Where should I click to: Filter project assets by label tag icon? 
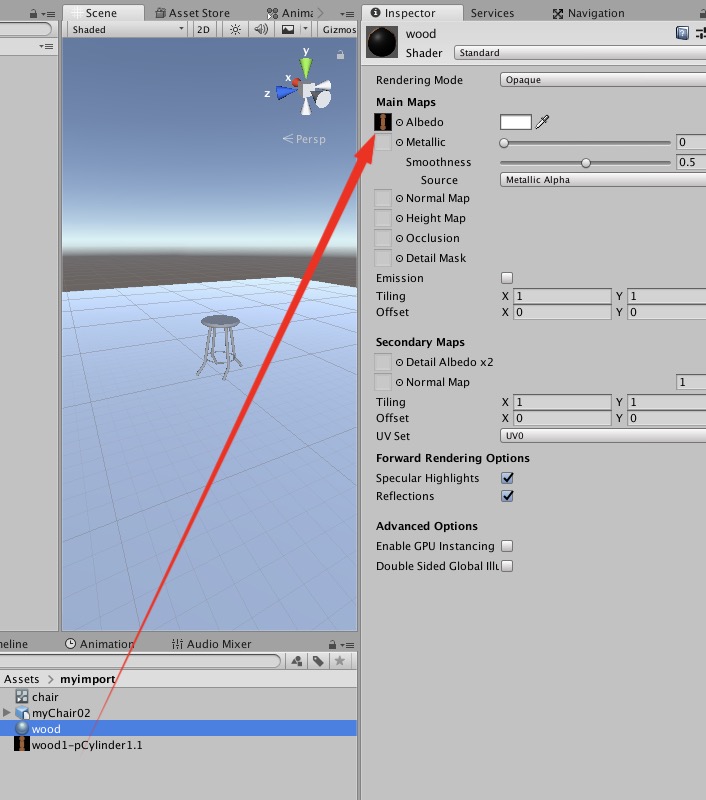[x=318, y=661]
